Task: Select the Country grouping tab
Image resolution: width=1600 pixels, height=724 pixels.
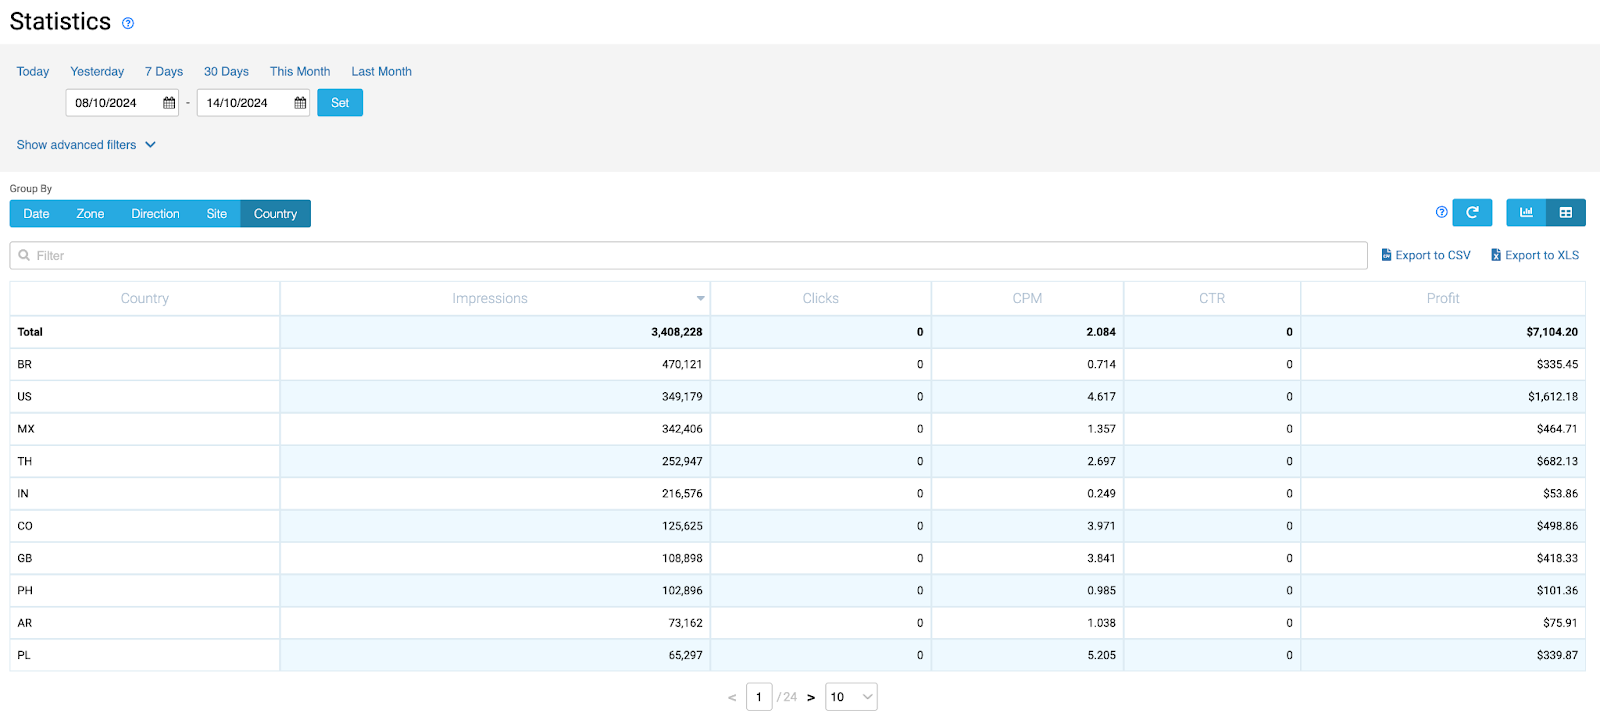Action: 275,214
